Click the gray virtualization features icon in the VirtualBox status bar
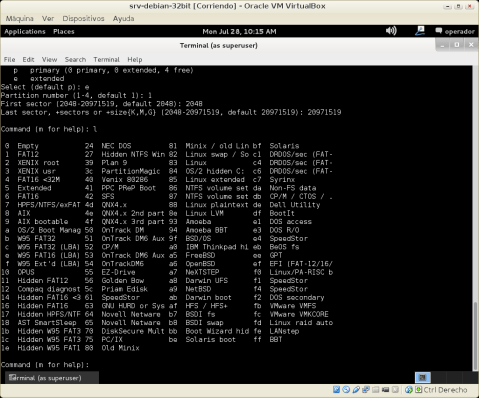Image resolution: width=479 pixels, height=398 pixels. click(395, 389)
